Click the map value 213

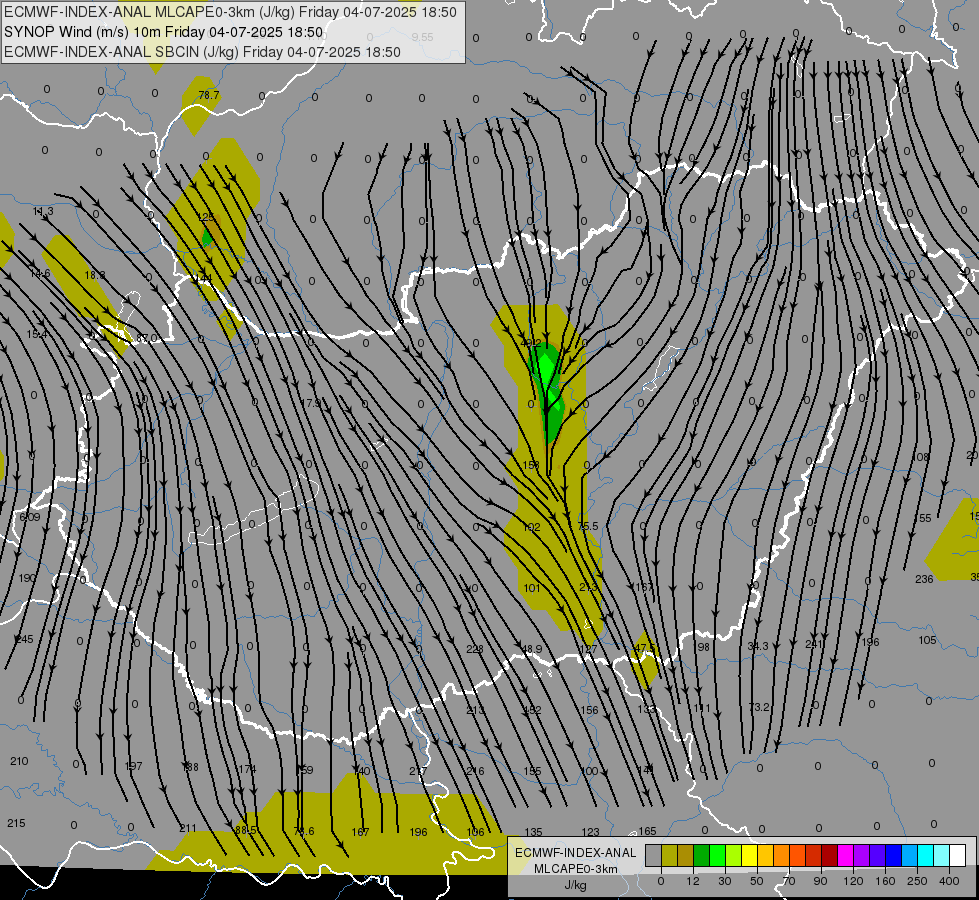click(475, 710)
